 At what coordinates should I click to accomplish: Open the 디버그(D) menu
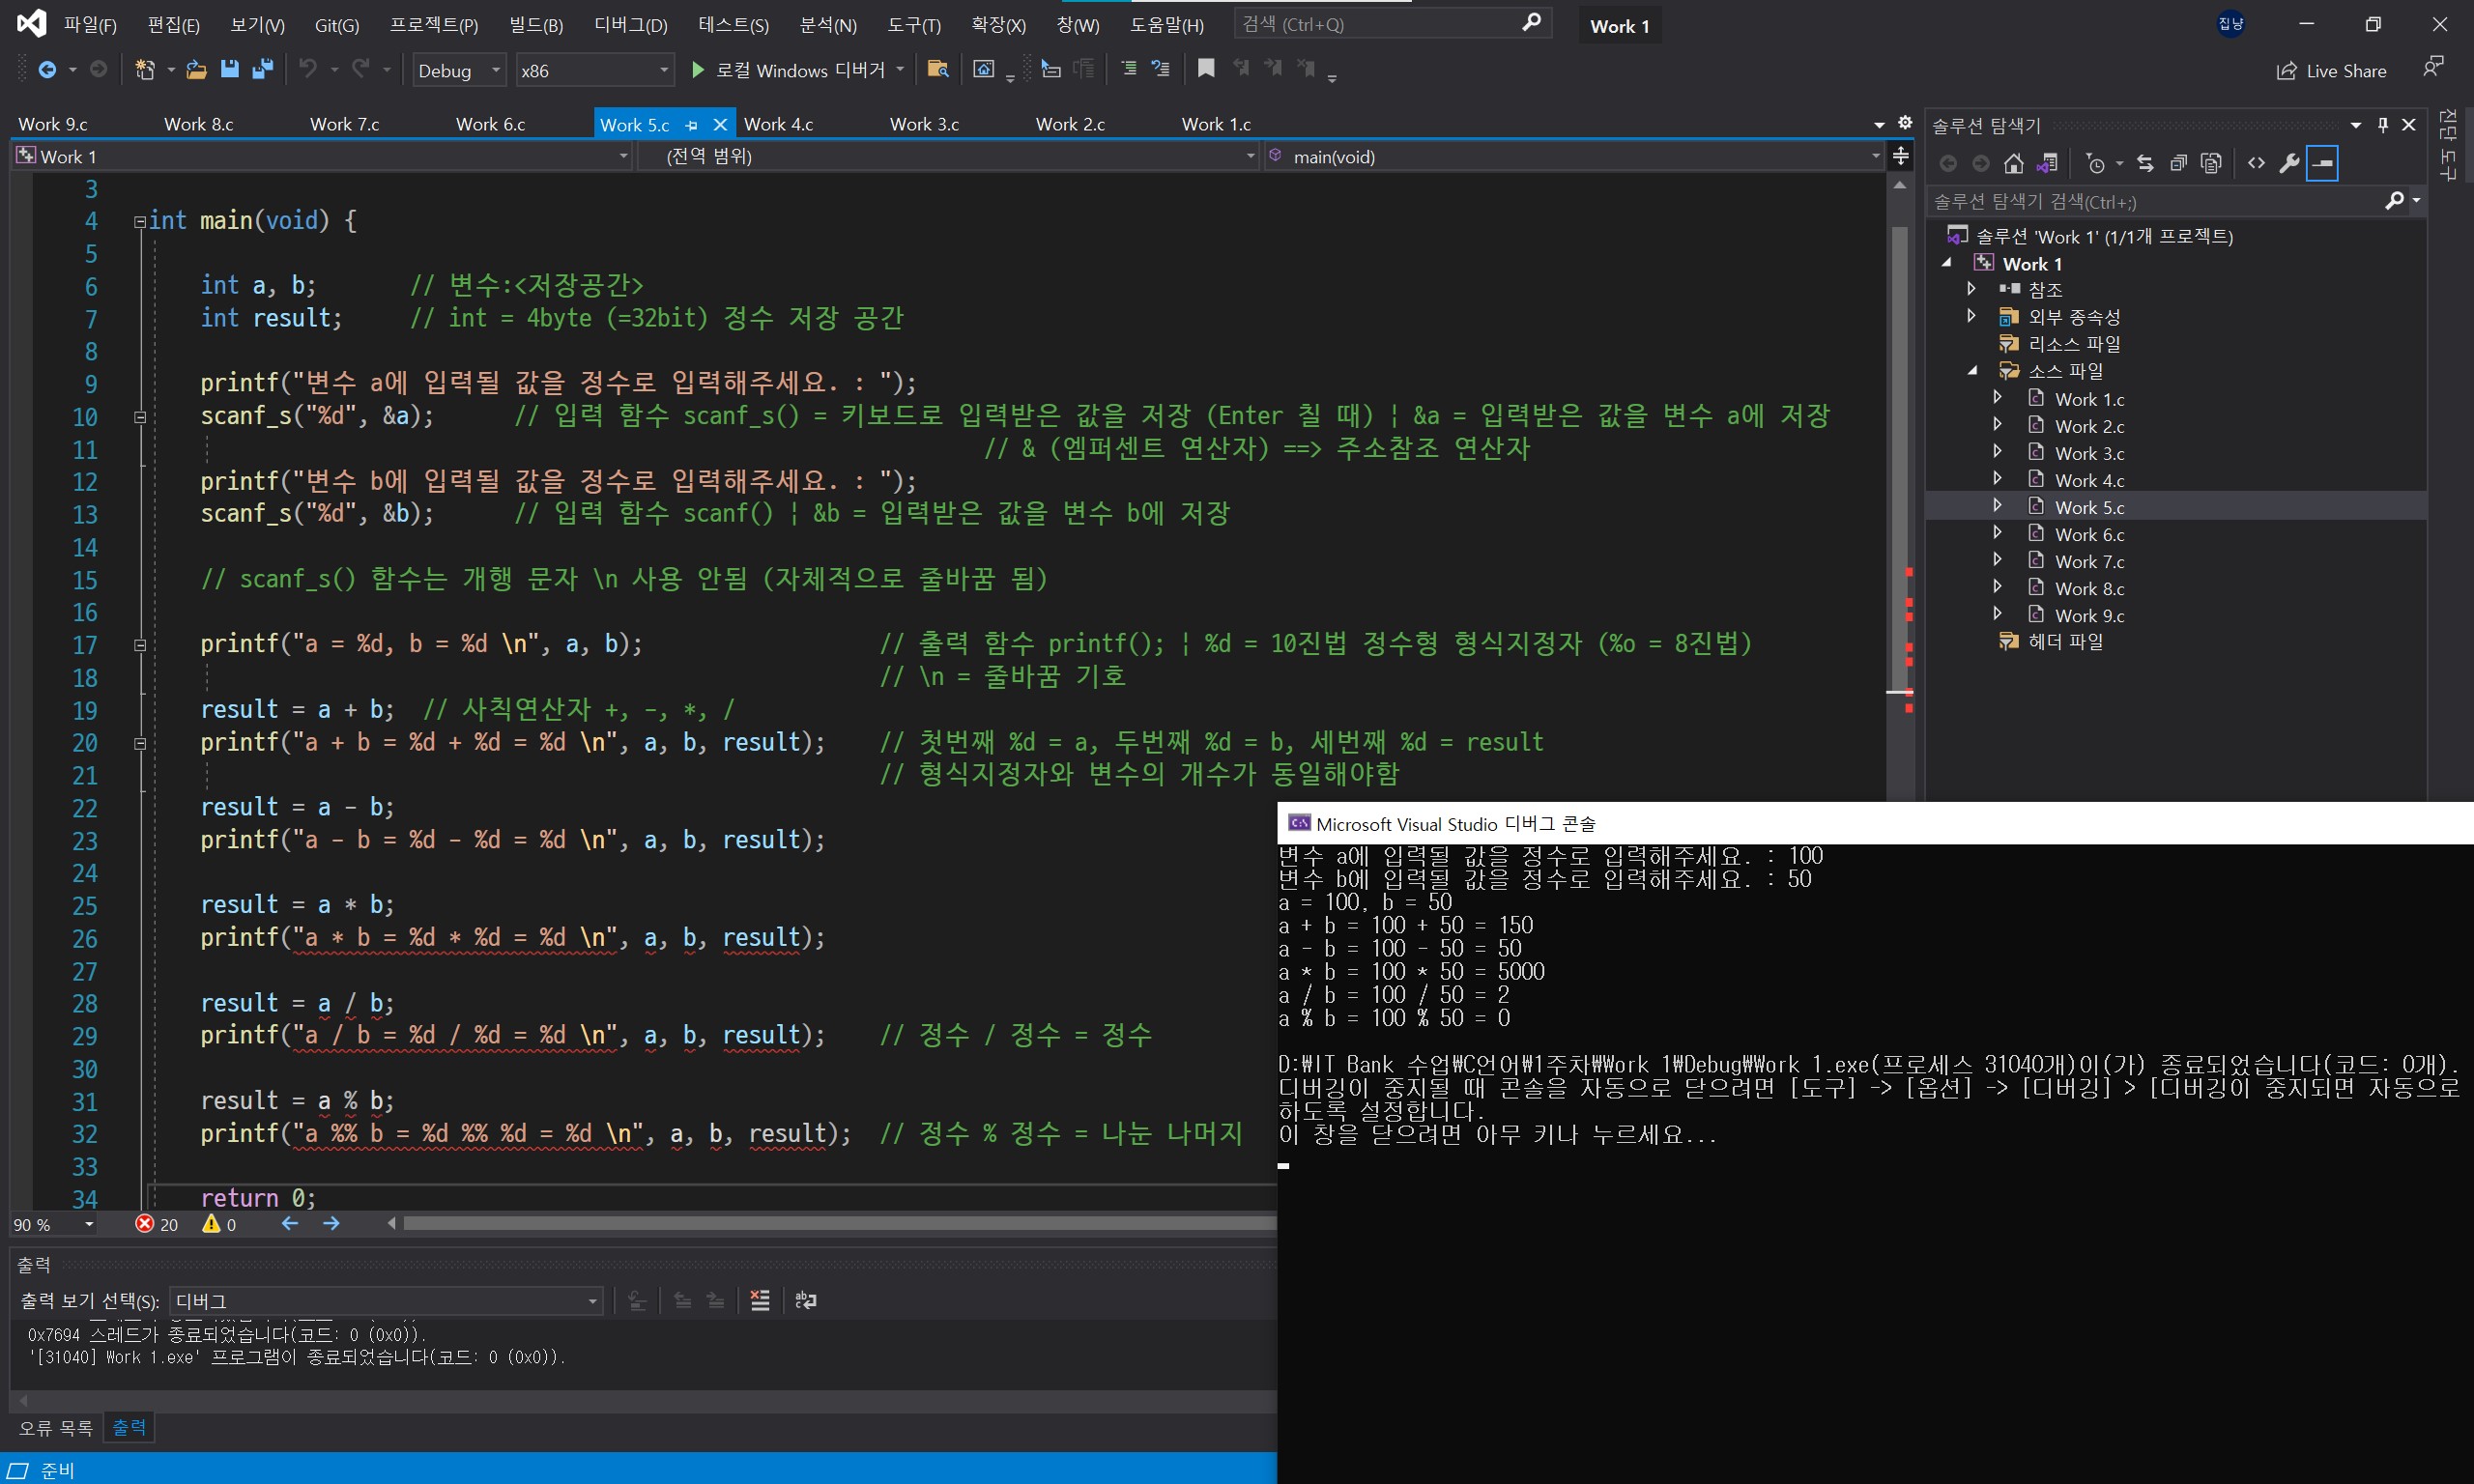pyautogui.click(x=630, y=25)
